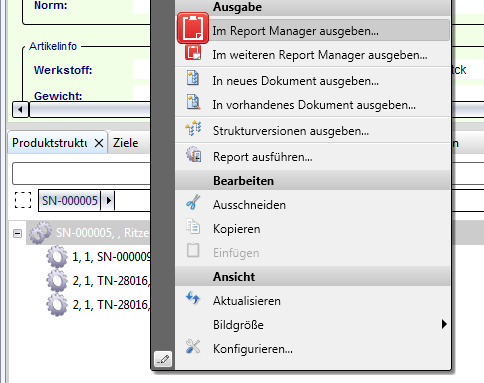
Task: Toggle the dashed selection box beside SN-000005
Action: pyautogui.click(x=23, y=200)
